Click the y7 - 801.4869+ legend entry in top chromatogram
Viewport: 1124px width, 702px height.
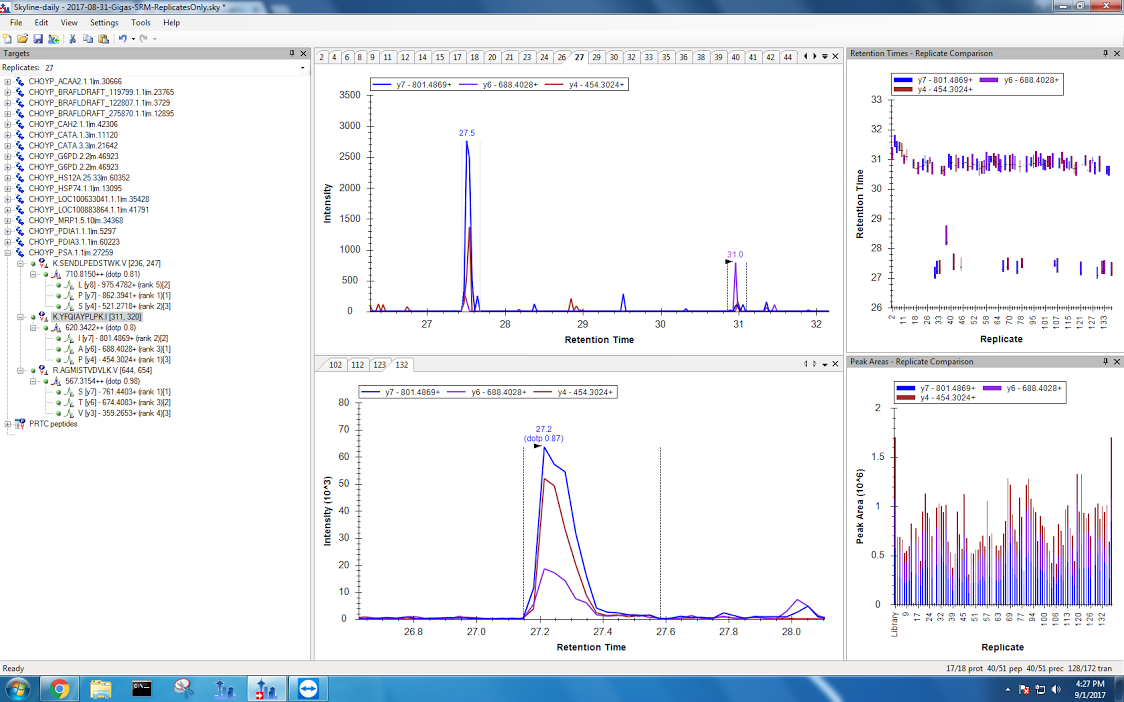[410, 85]
